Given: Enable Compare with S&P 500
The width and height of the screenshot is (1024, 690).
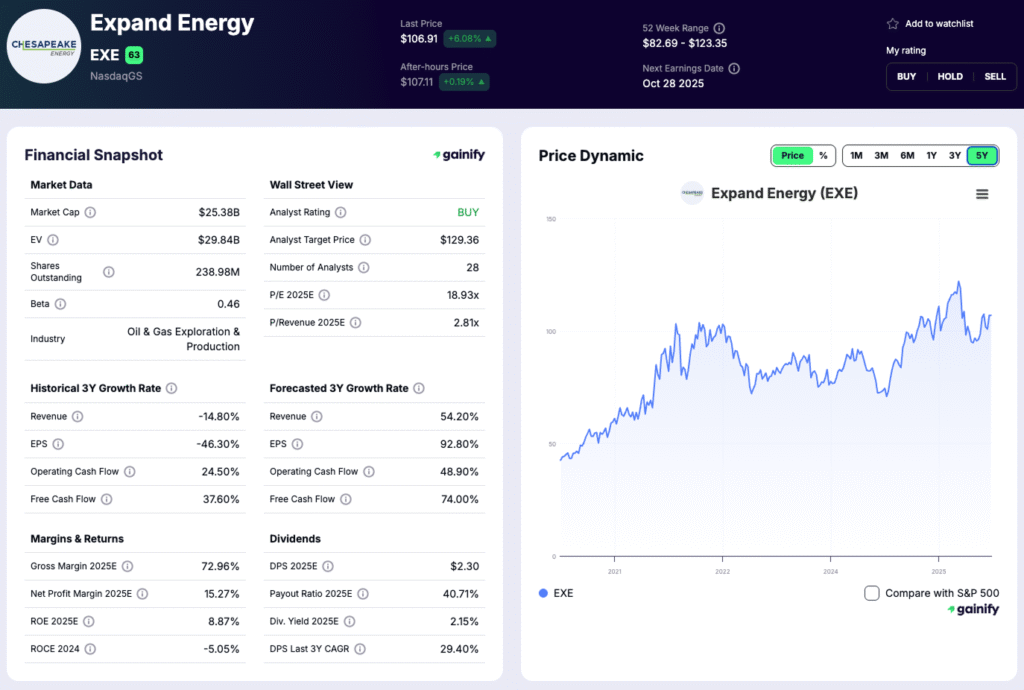Looking at the screenshot, I should pos(872,593).
